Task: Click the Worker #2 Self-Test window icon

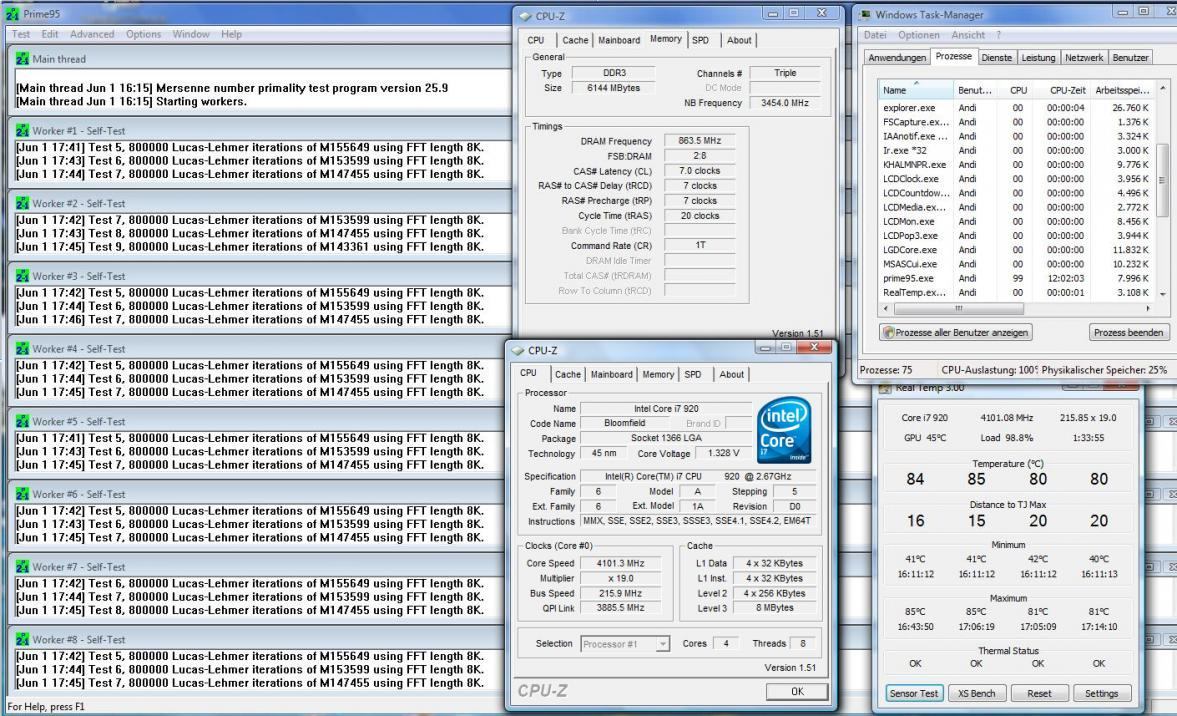Action: [23, 203]
